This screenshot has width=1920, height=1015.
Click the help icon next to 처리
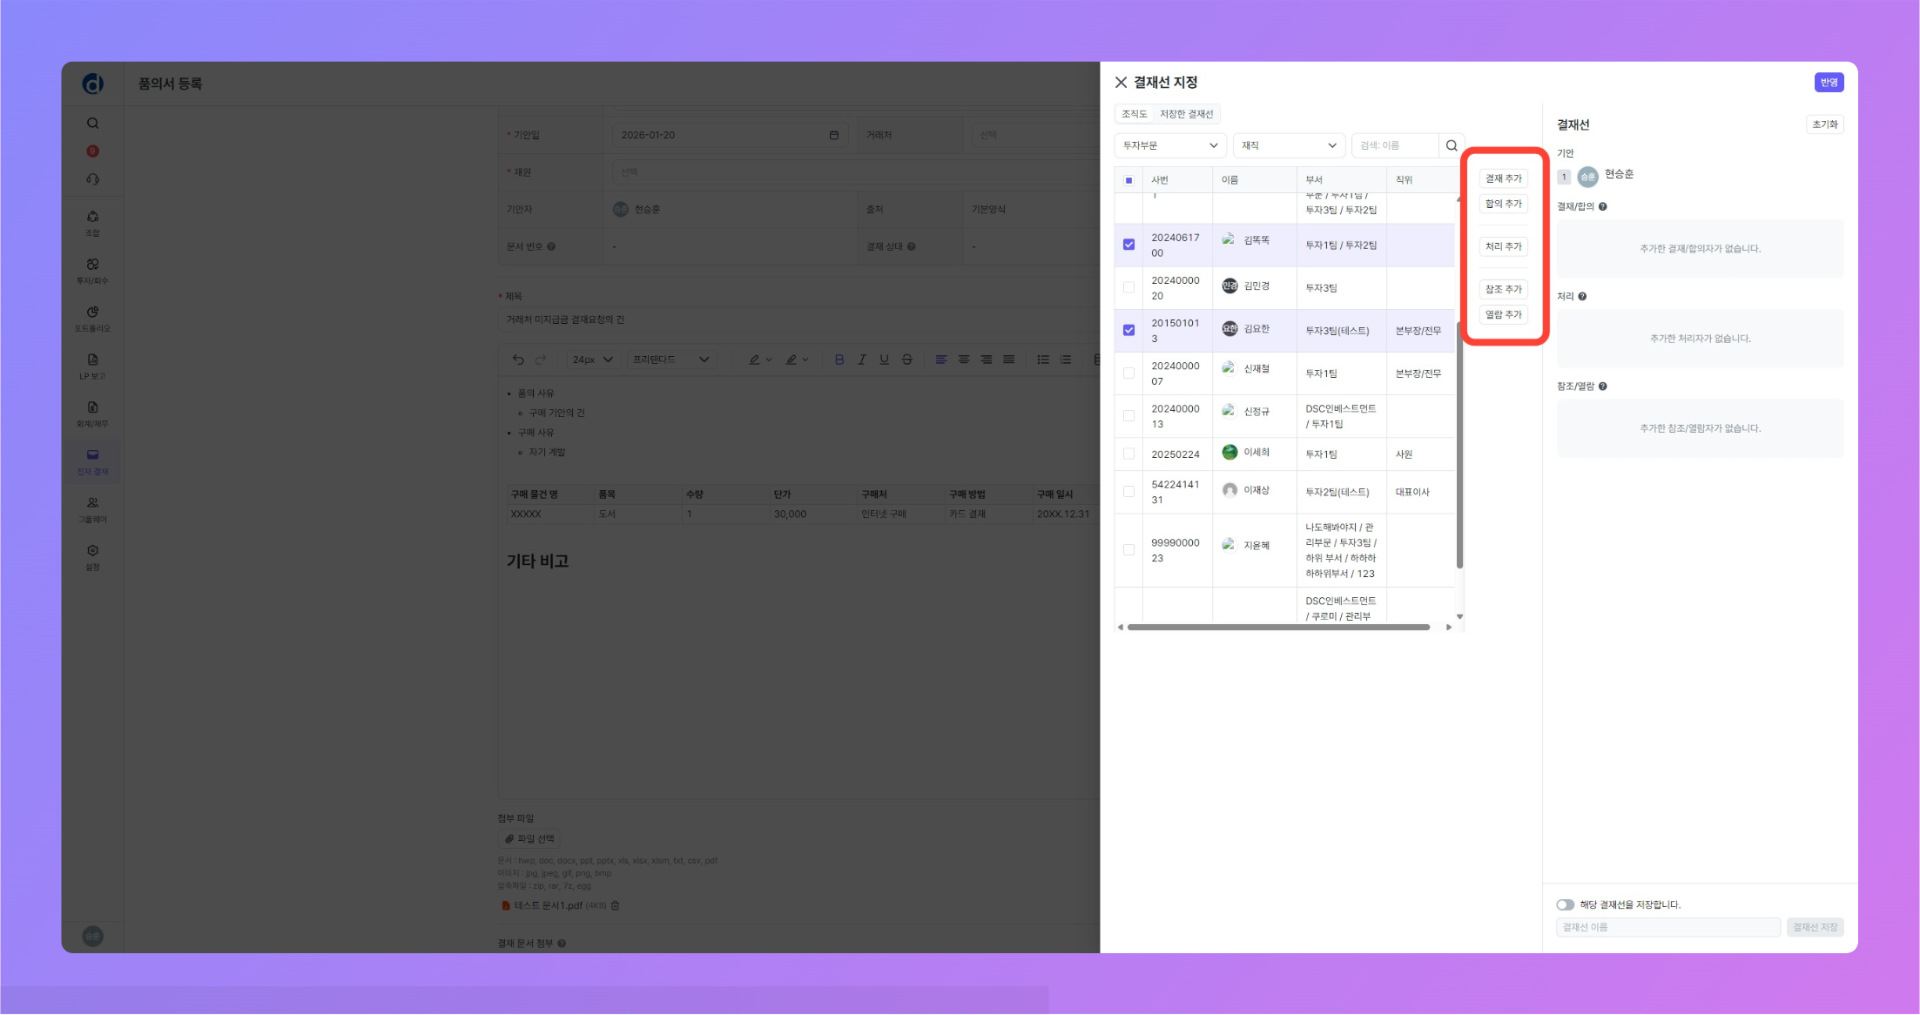pyautogui.click(x=1582, y=297)
